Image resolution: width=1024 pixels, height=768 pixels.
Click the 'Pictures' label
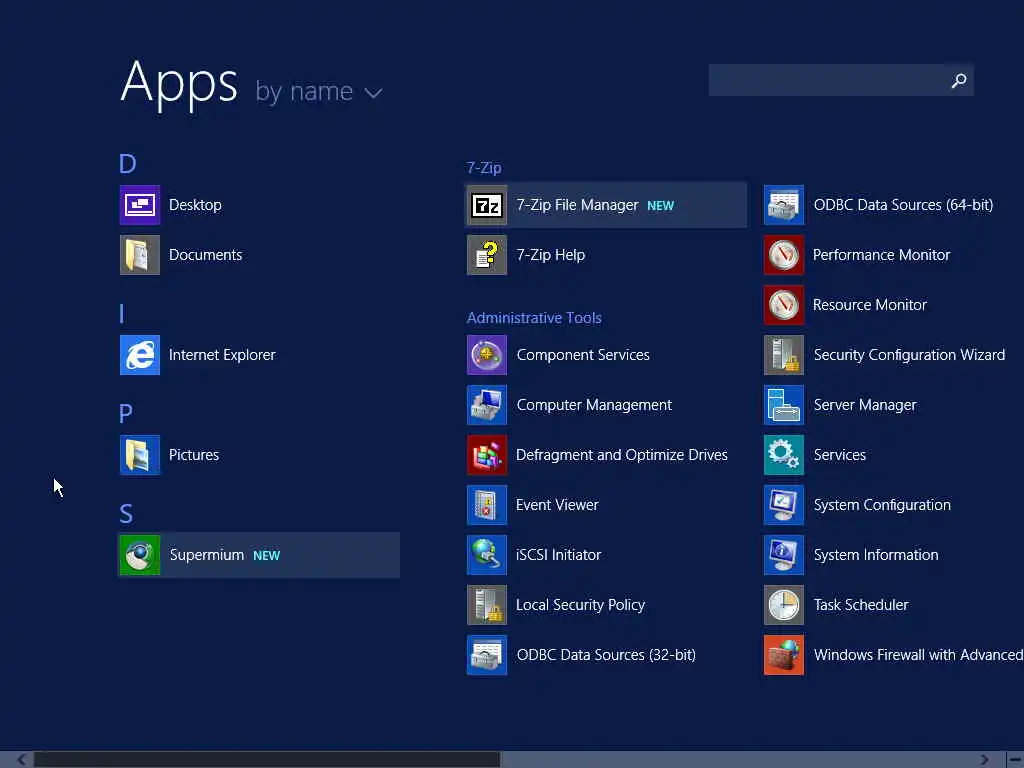click(194, 455)
